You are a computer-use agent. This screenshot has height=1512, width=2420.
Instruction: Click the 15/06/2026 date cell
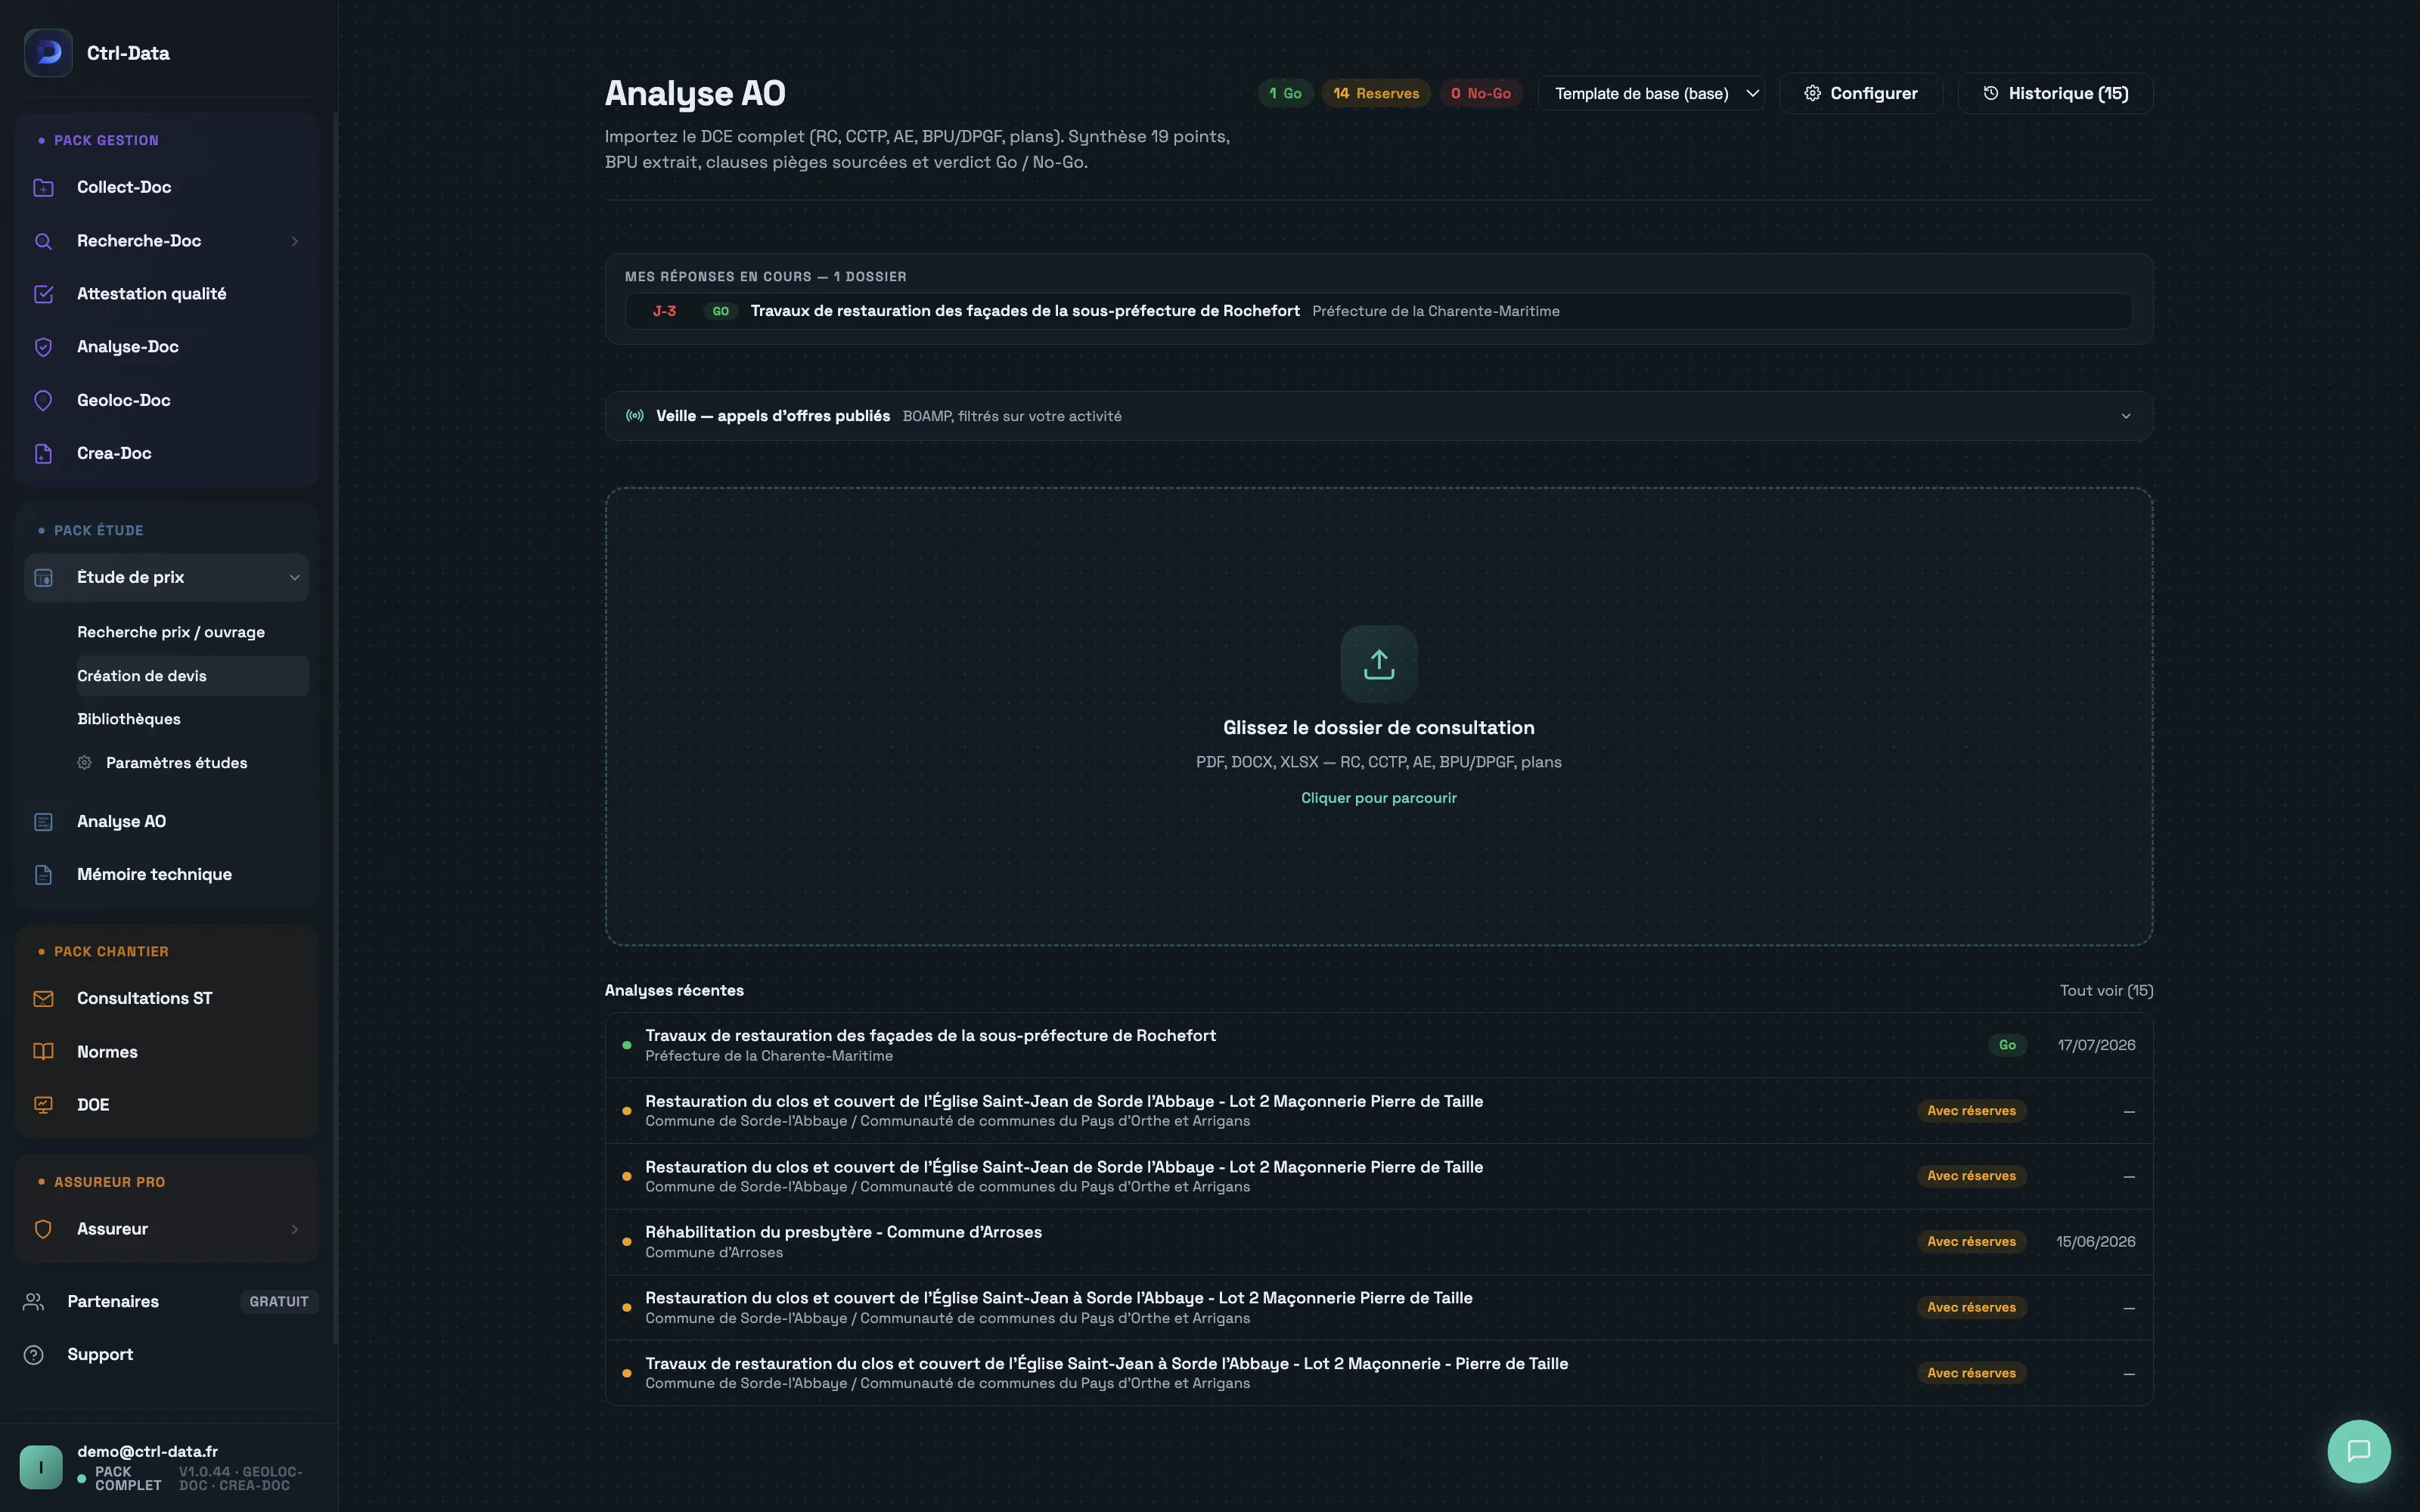coord(2095,1242)
